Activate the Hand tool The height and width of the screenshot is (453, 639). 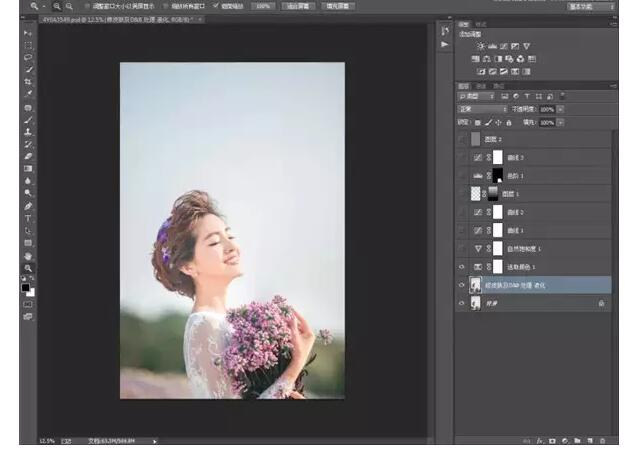point(28,255)
